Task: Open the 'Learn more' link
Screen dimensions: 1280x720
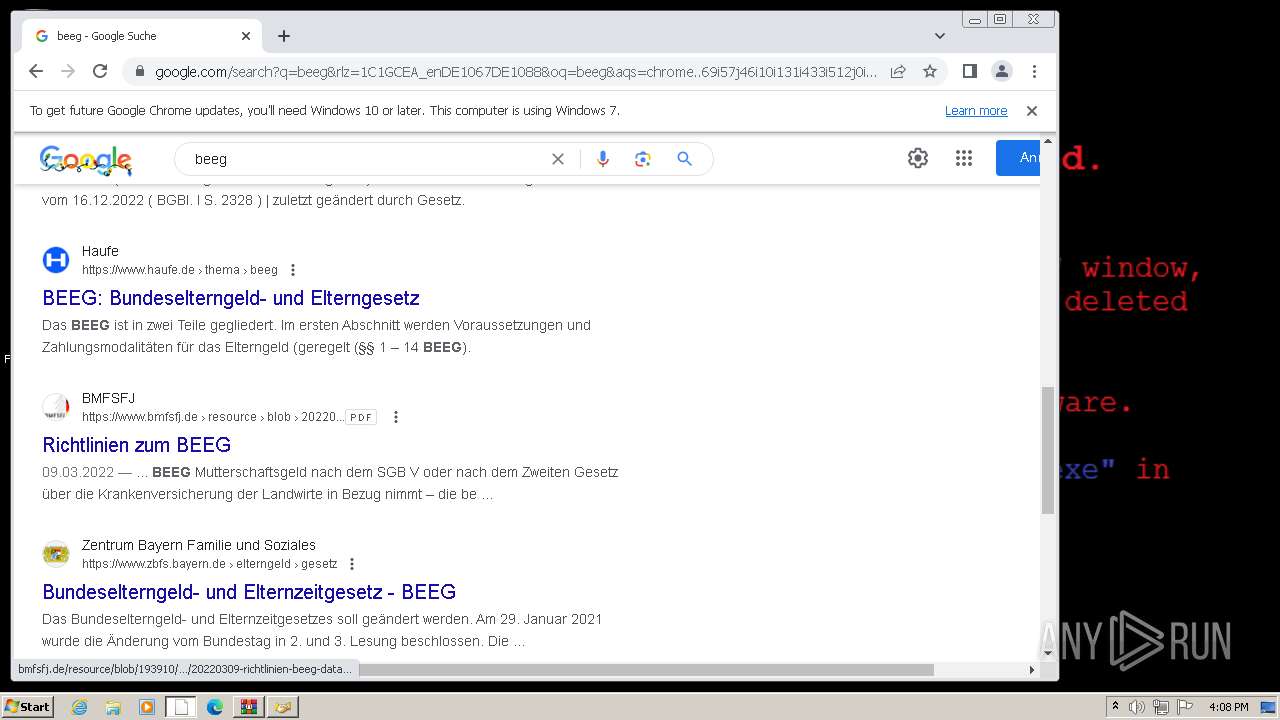Action: [x=976, y=111]
